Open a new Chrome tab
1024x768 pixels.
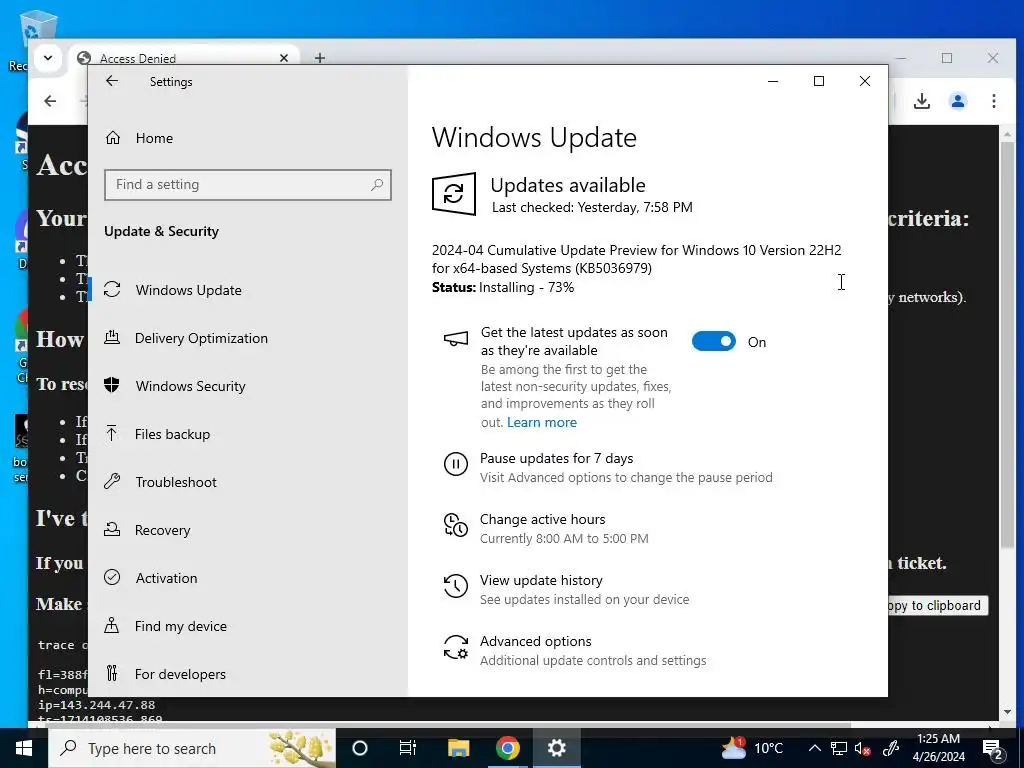[319, 58]
